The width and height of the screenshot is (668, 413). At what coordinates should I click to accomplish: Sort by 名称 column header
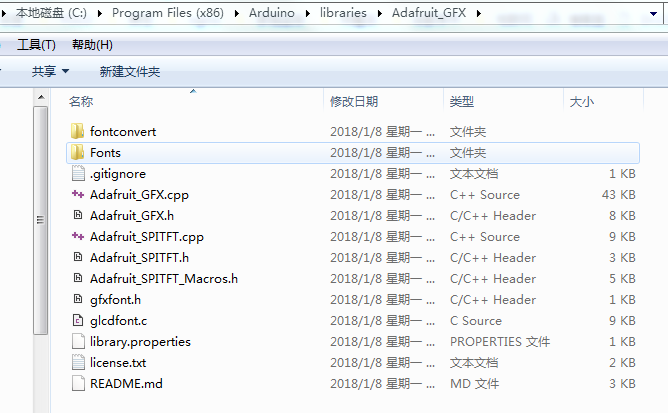[81, 101]
